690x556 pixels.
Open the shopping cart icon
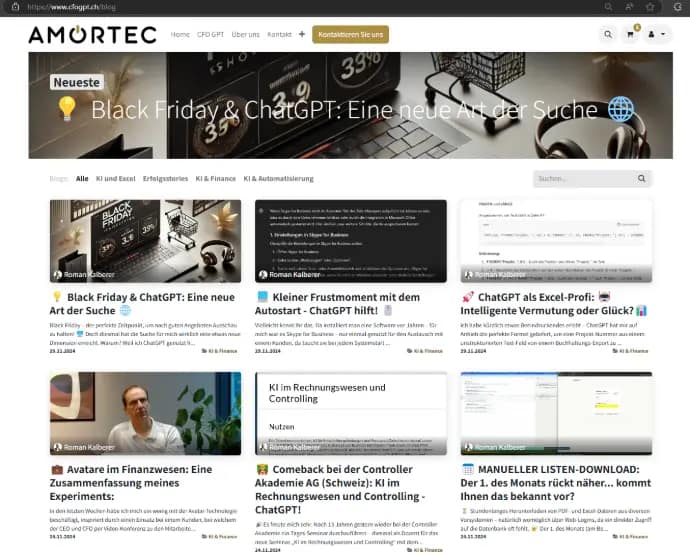(x=631, y=34)
